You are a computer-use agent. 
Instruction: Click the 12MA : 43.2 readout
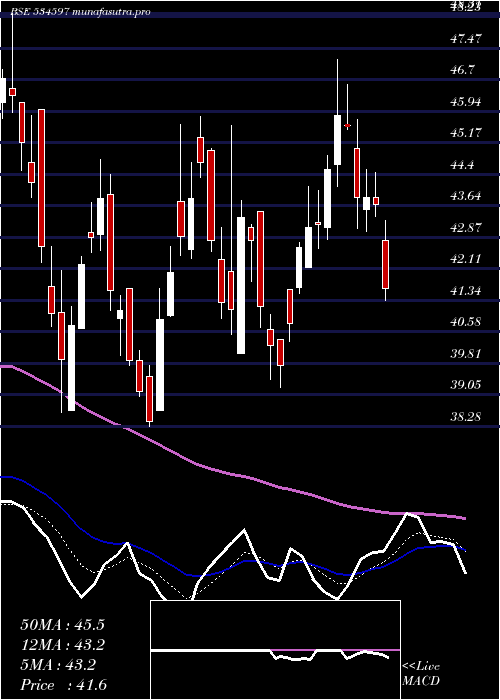point(62,645)
